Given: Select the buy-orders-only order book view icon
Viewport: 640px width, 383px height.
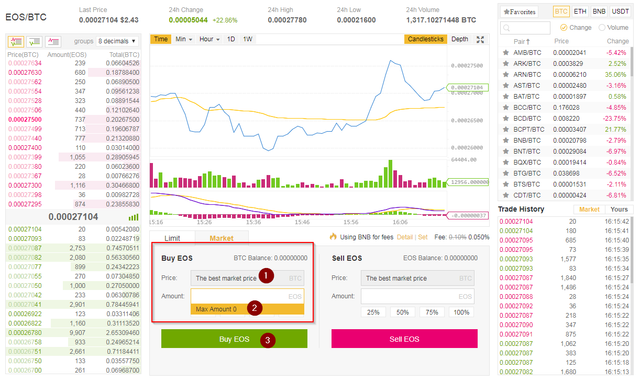Looking at the screenshot, I should tap(35, 41).
